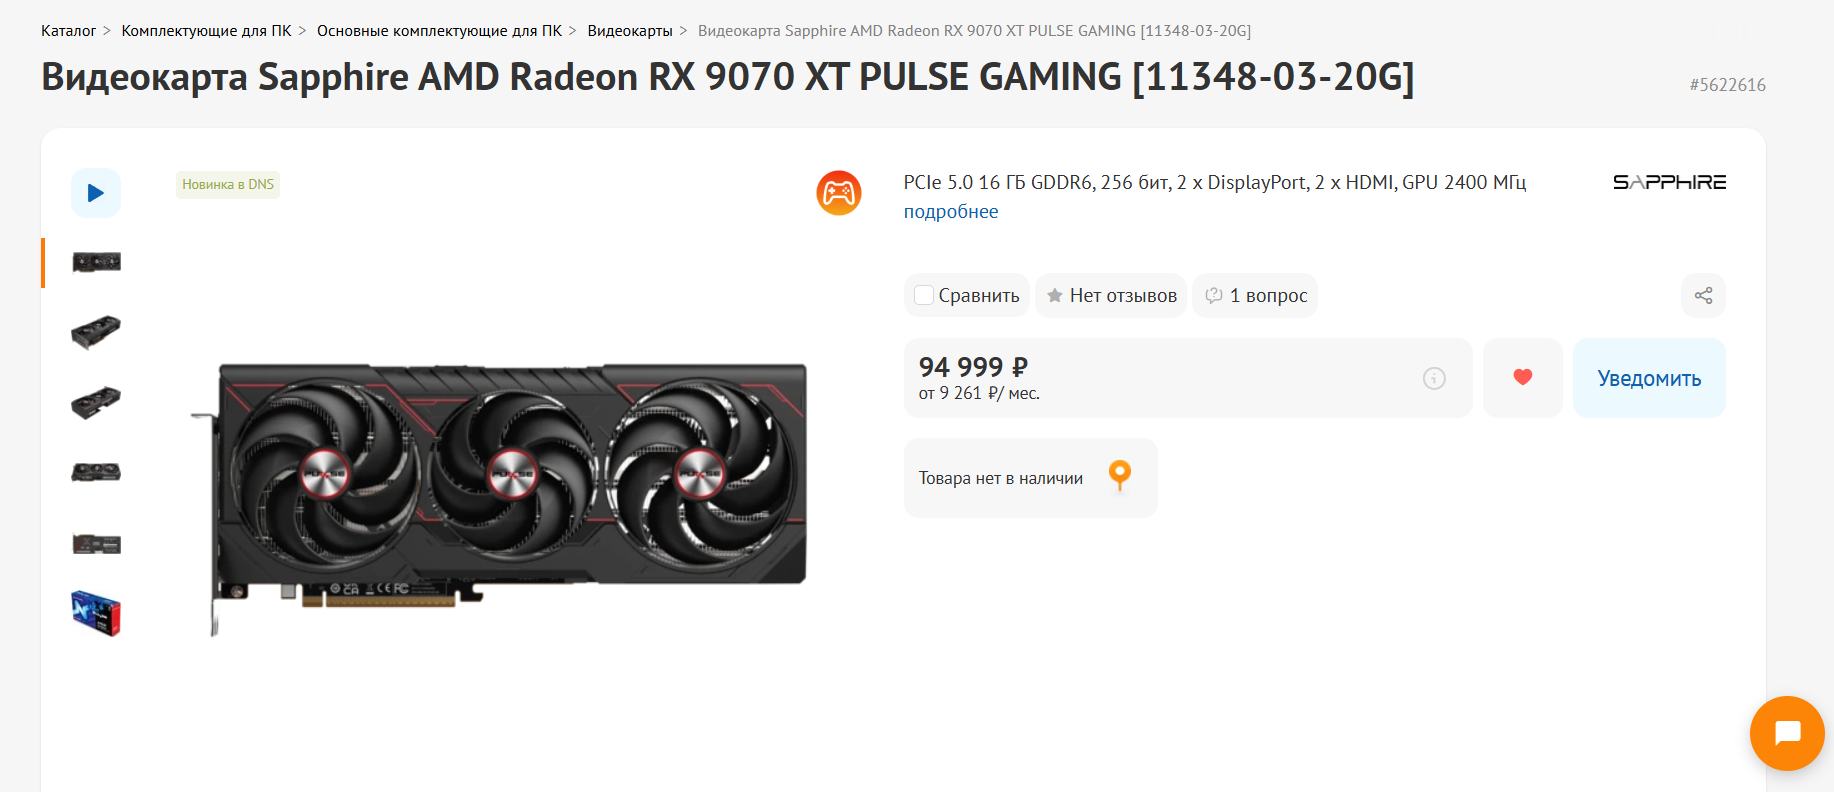Click the Уведомить button
Image resolution: width=1834 pixels, height=792 pixels.
tap(1649, 378)
